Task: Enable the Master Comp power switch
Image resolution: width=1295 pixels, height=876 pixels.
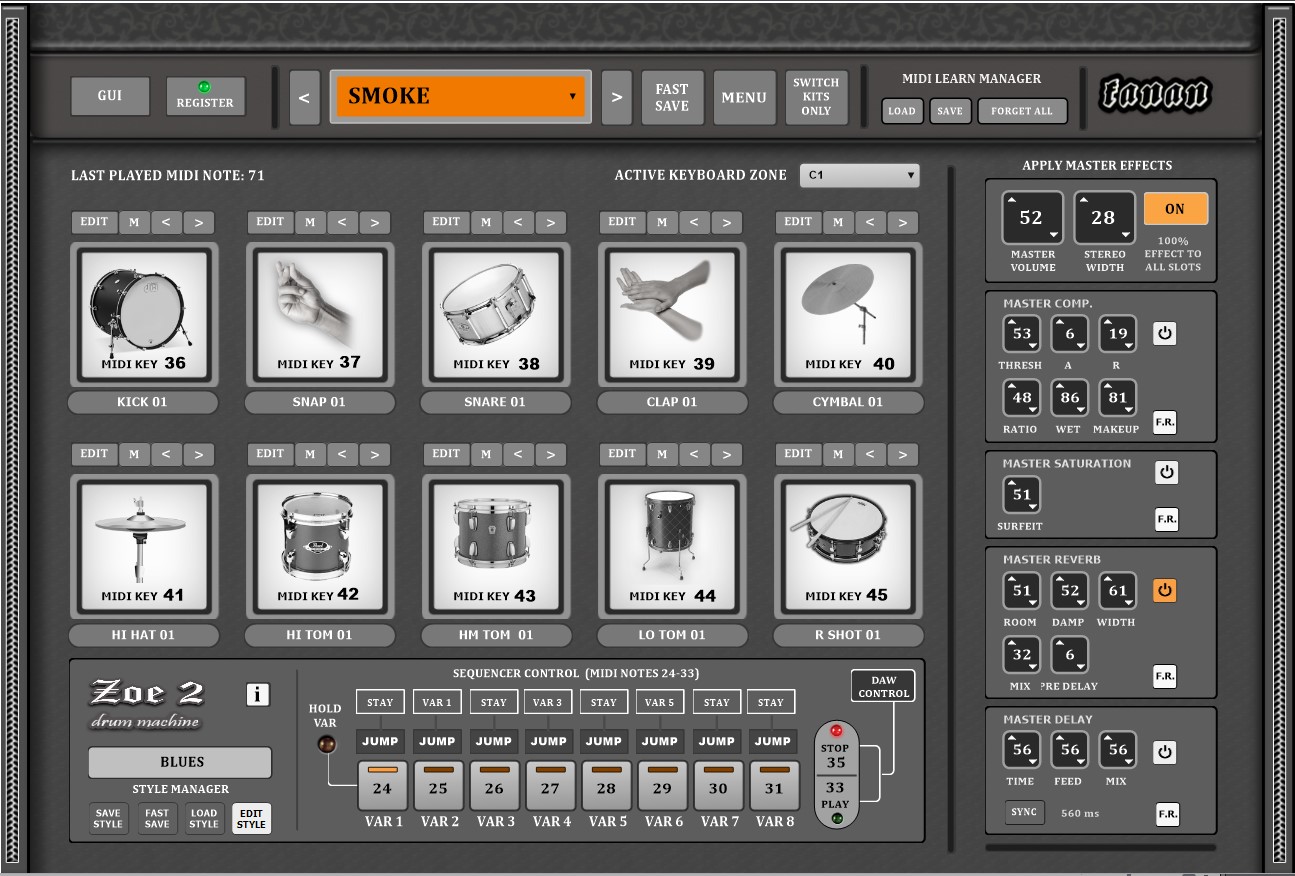Action: (1165, 334)
